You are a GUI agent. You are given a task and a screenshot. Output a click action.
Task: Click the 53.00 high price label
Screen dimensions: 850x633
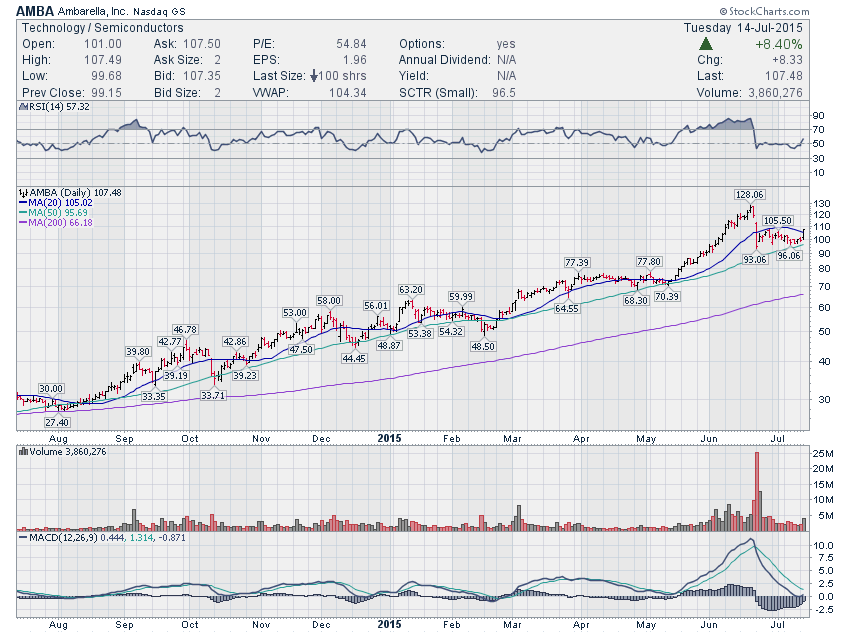[295, 313]
